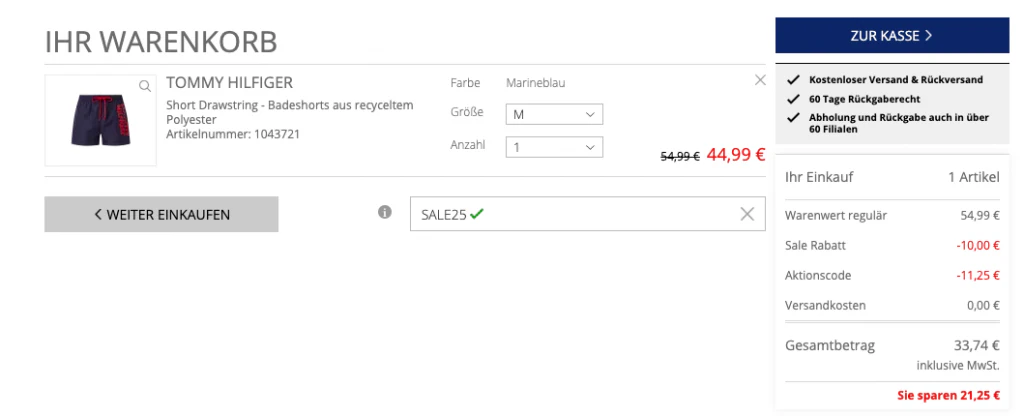This screenshot has height=416, width=1024.
Task: Click the info icon beside promo code
Action: pyautogui.click(x=385, y=212)
